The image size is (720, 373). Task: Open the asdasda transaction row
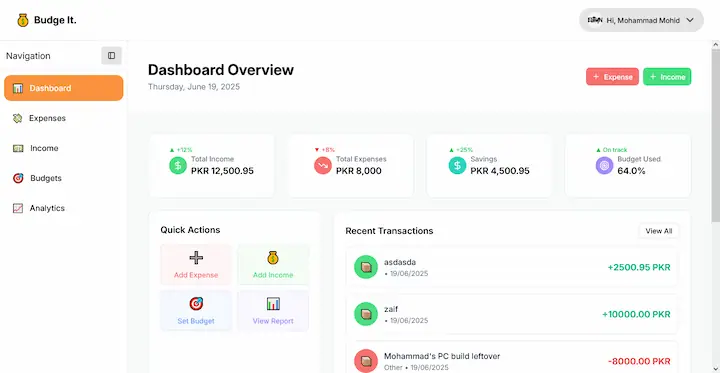coord(512,267)
